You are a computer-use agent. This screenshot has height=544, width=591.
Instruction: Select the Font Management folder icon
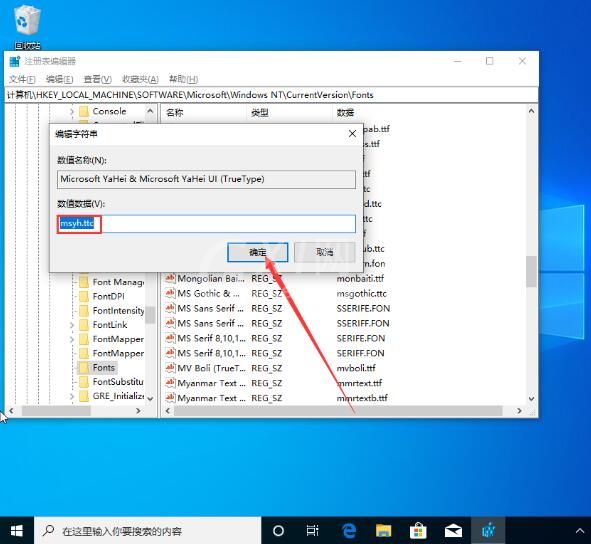pyautogui.click(x=84, y=282)
